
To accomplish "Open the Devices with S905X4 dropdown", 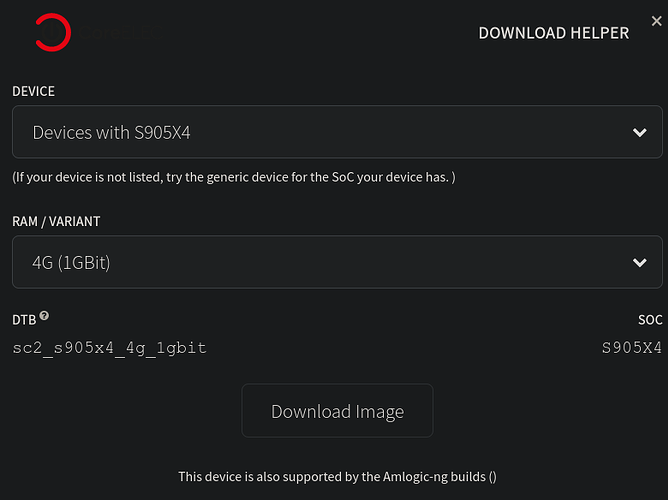I will (x=336, y=132).
